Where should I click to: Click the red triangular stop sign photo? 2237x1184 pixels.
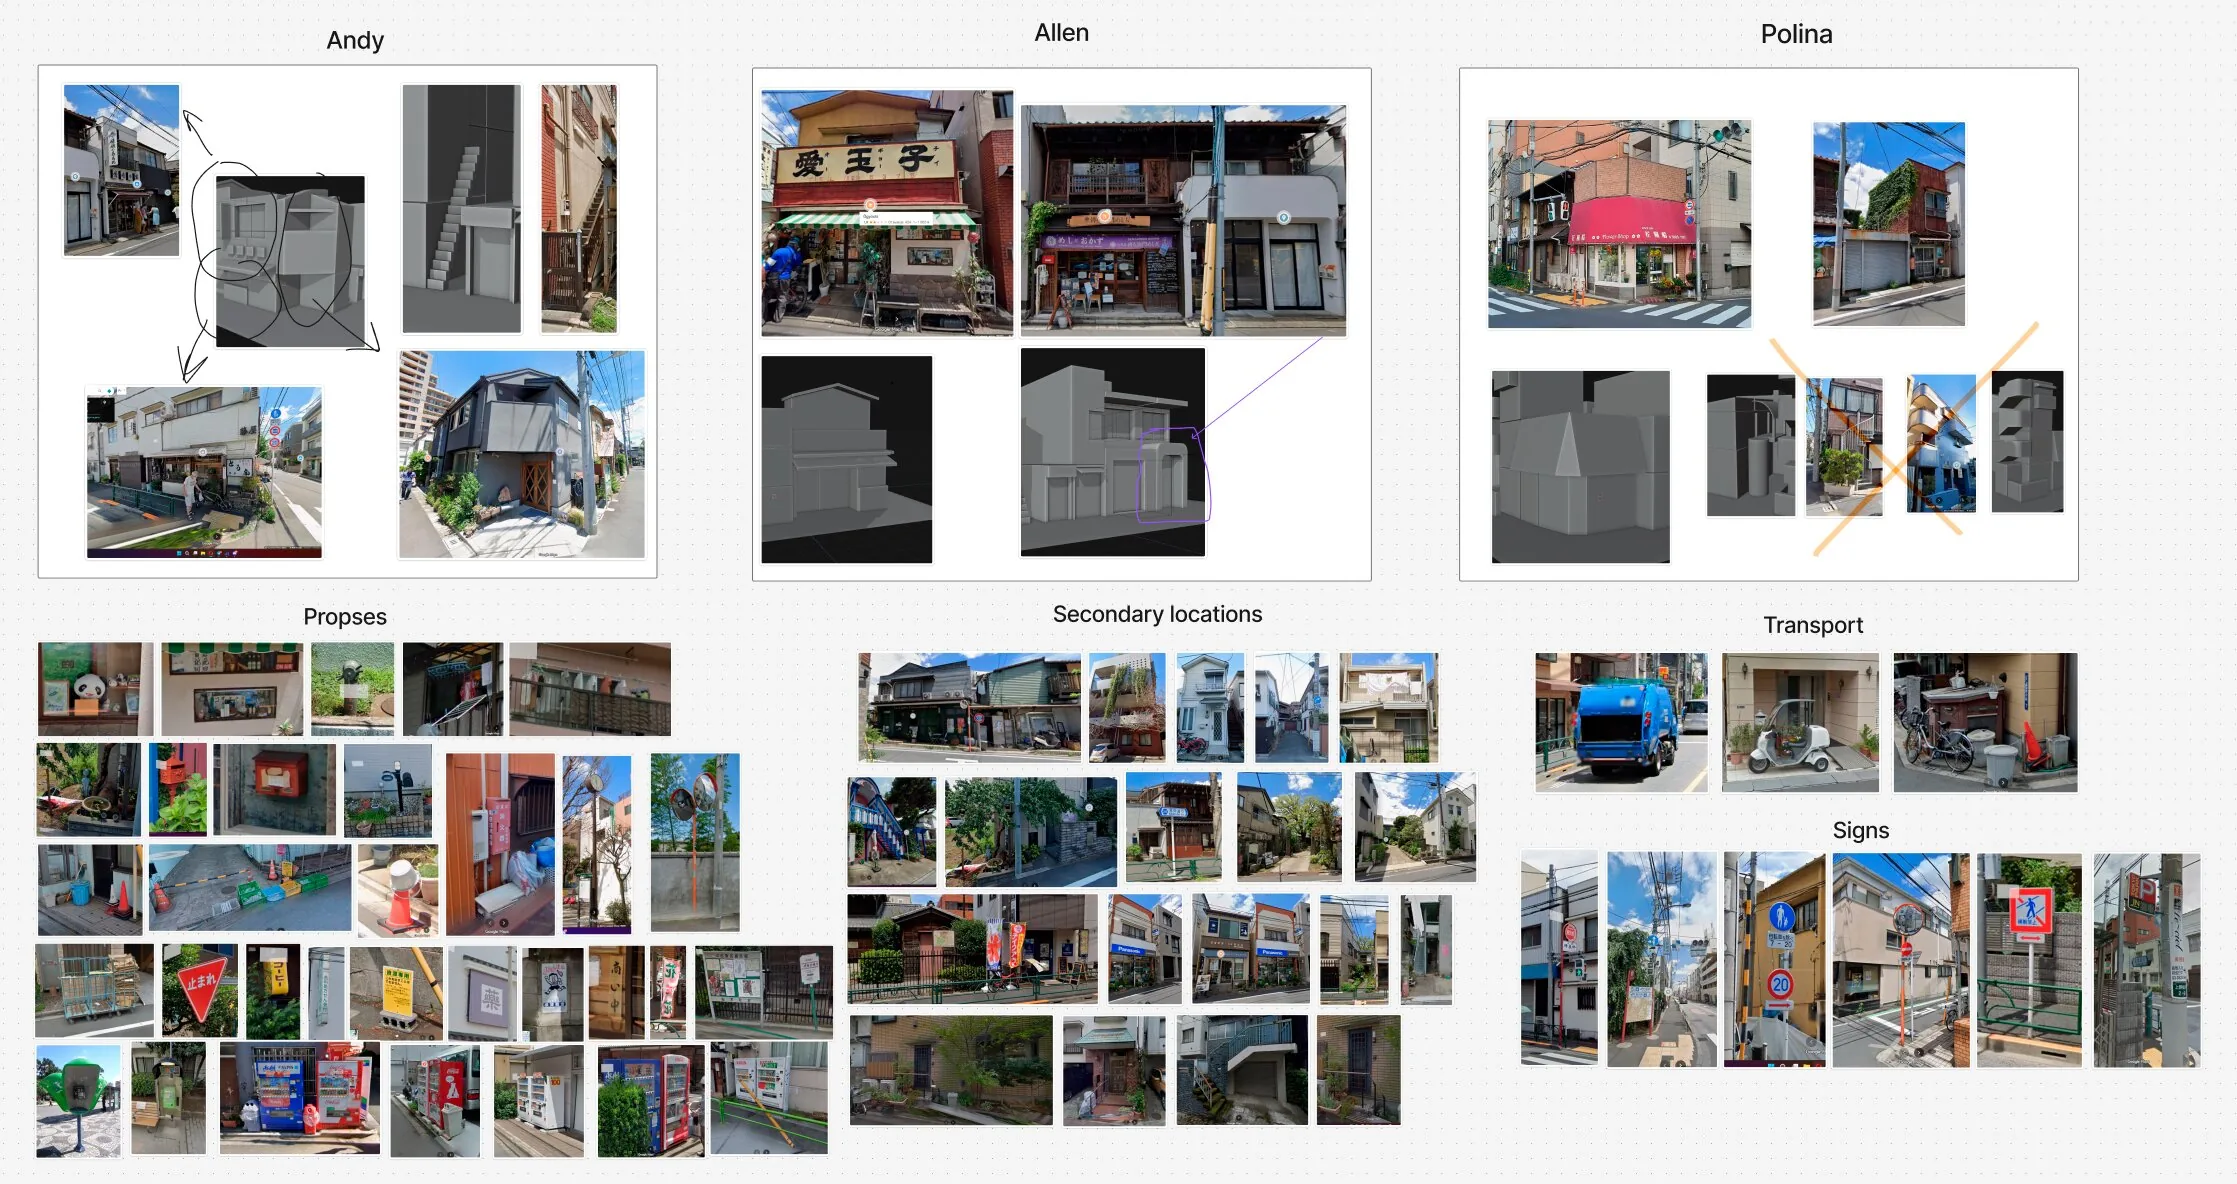click(200, 990)
